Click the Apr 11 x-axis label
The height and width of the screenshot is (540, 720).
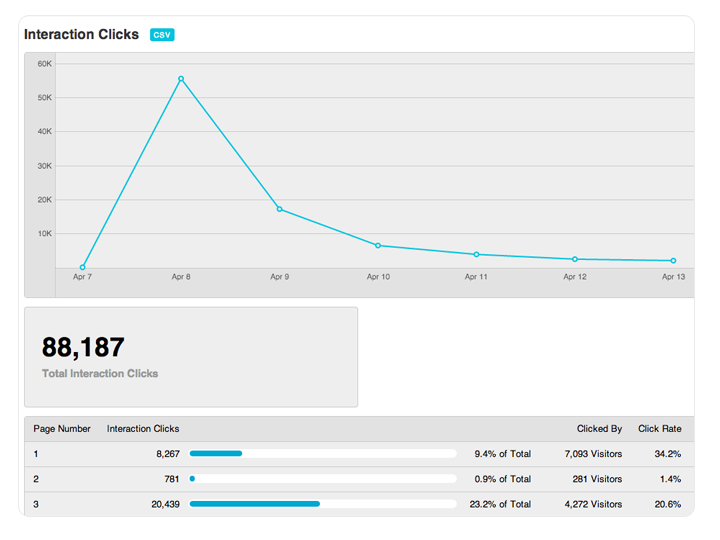476,277
